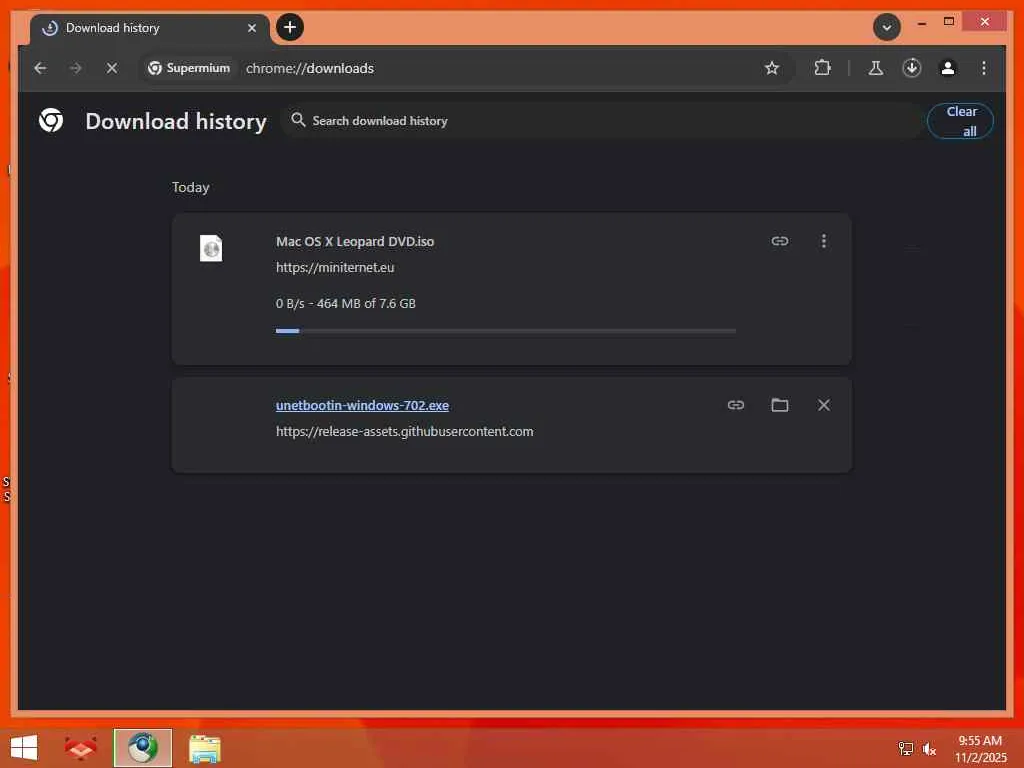The height and width of the screenshot is (768, 1024).
Task: Click the Clear all button
Action: point(960,121)
